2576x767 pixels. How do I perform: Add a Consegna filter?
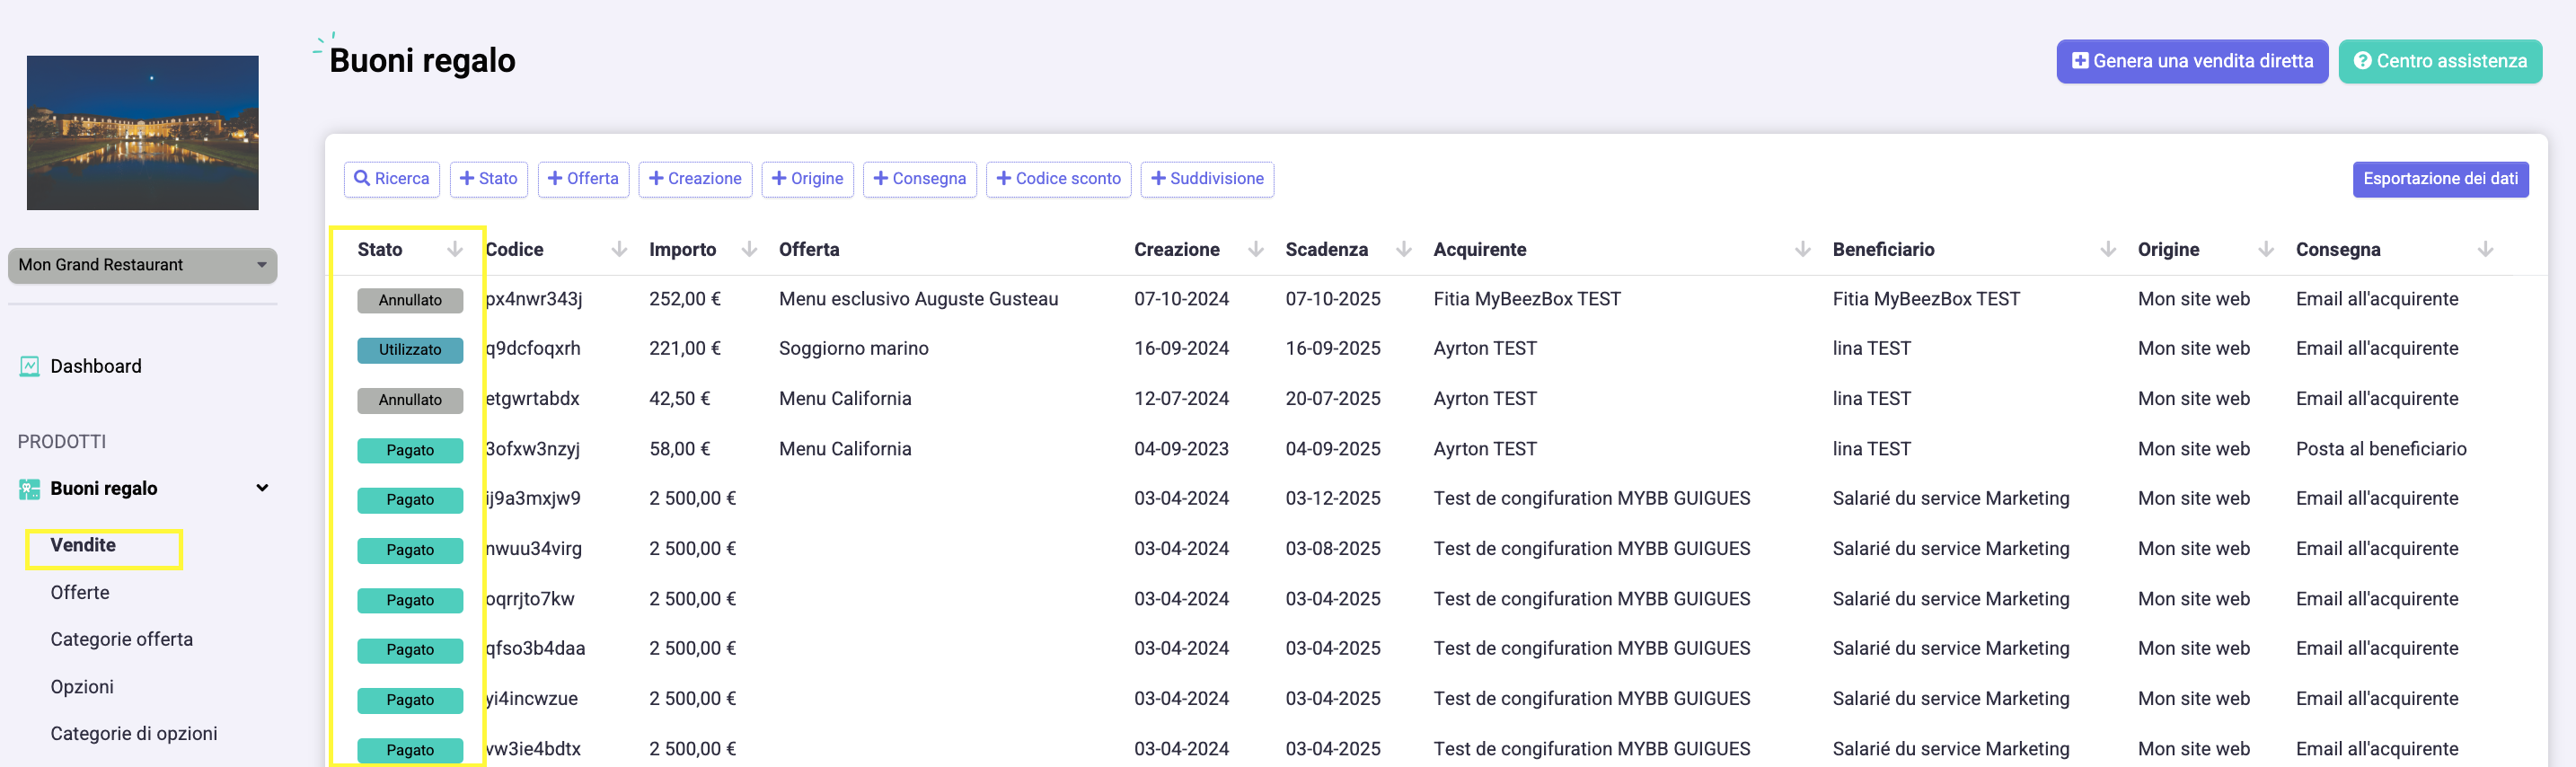(919, 179)
